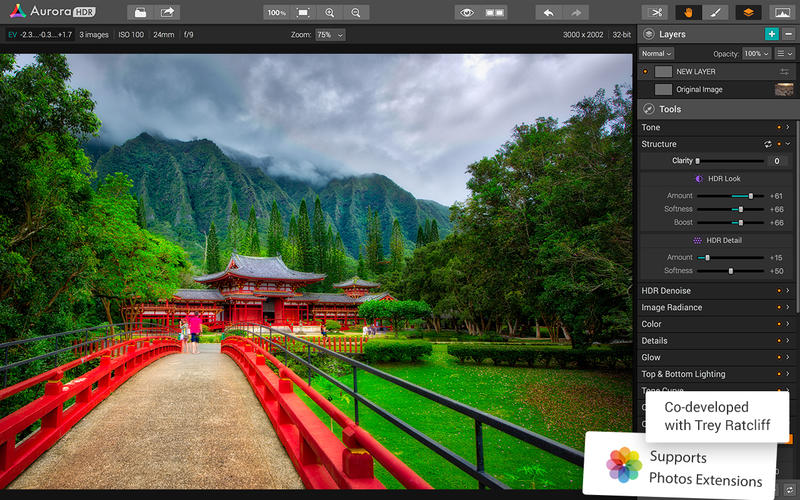
Task: Click the Layers panel header icon
Action: (648, 34)
